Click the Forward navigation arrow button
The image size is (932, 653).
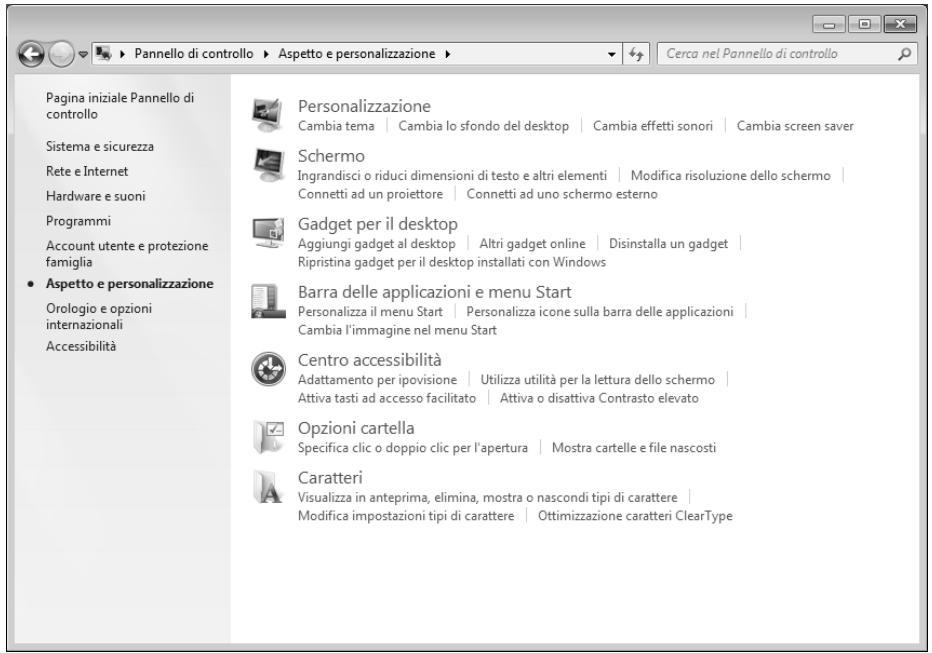(61, 55)
